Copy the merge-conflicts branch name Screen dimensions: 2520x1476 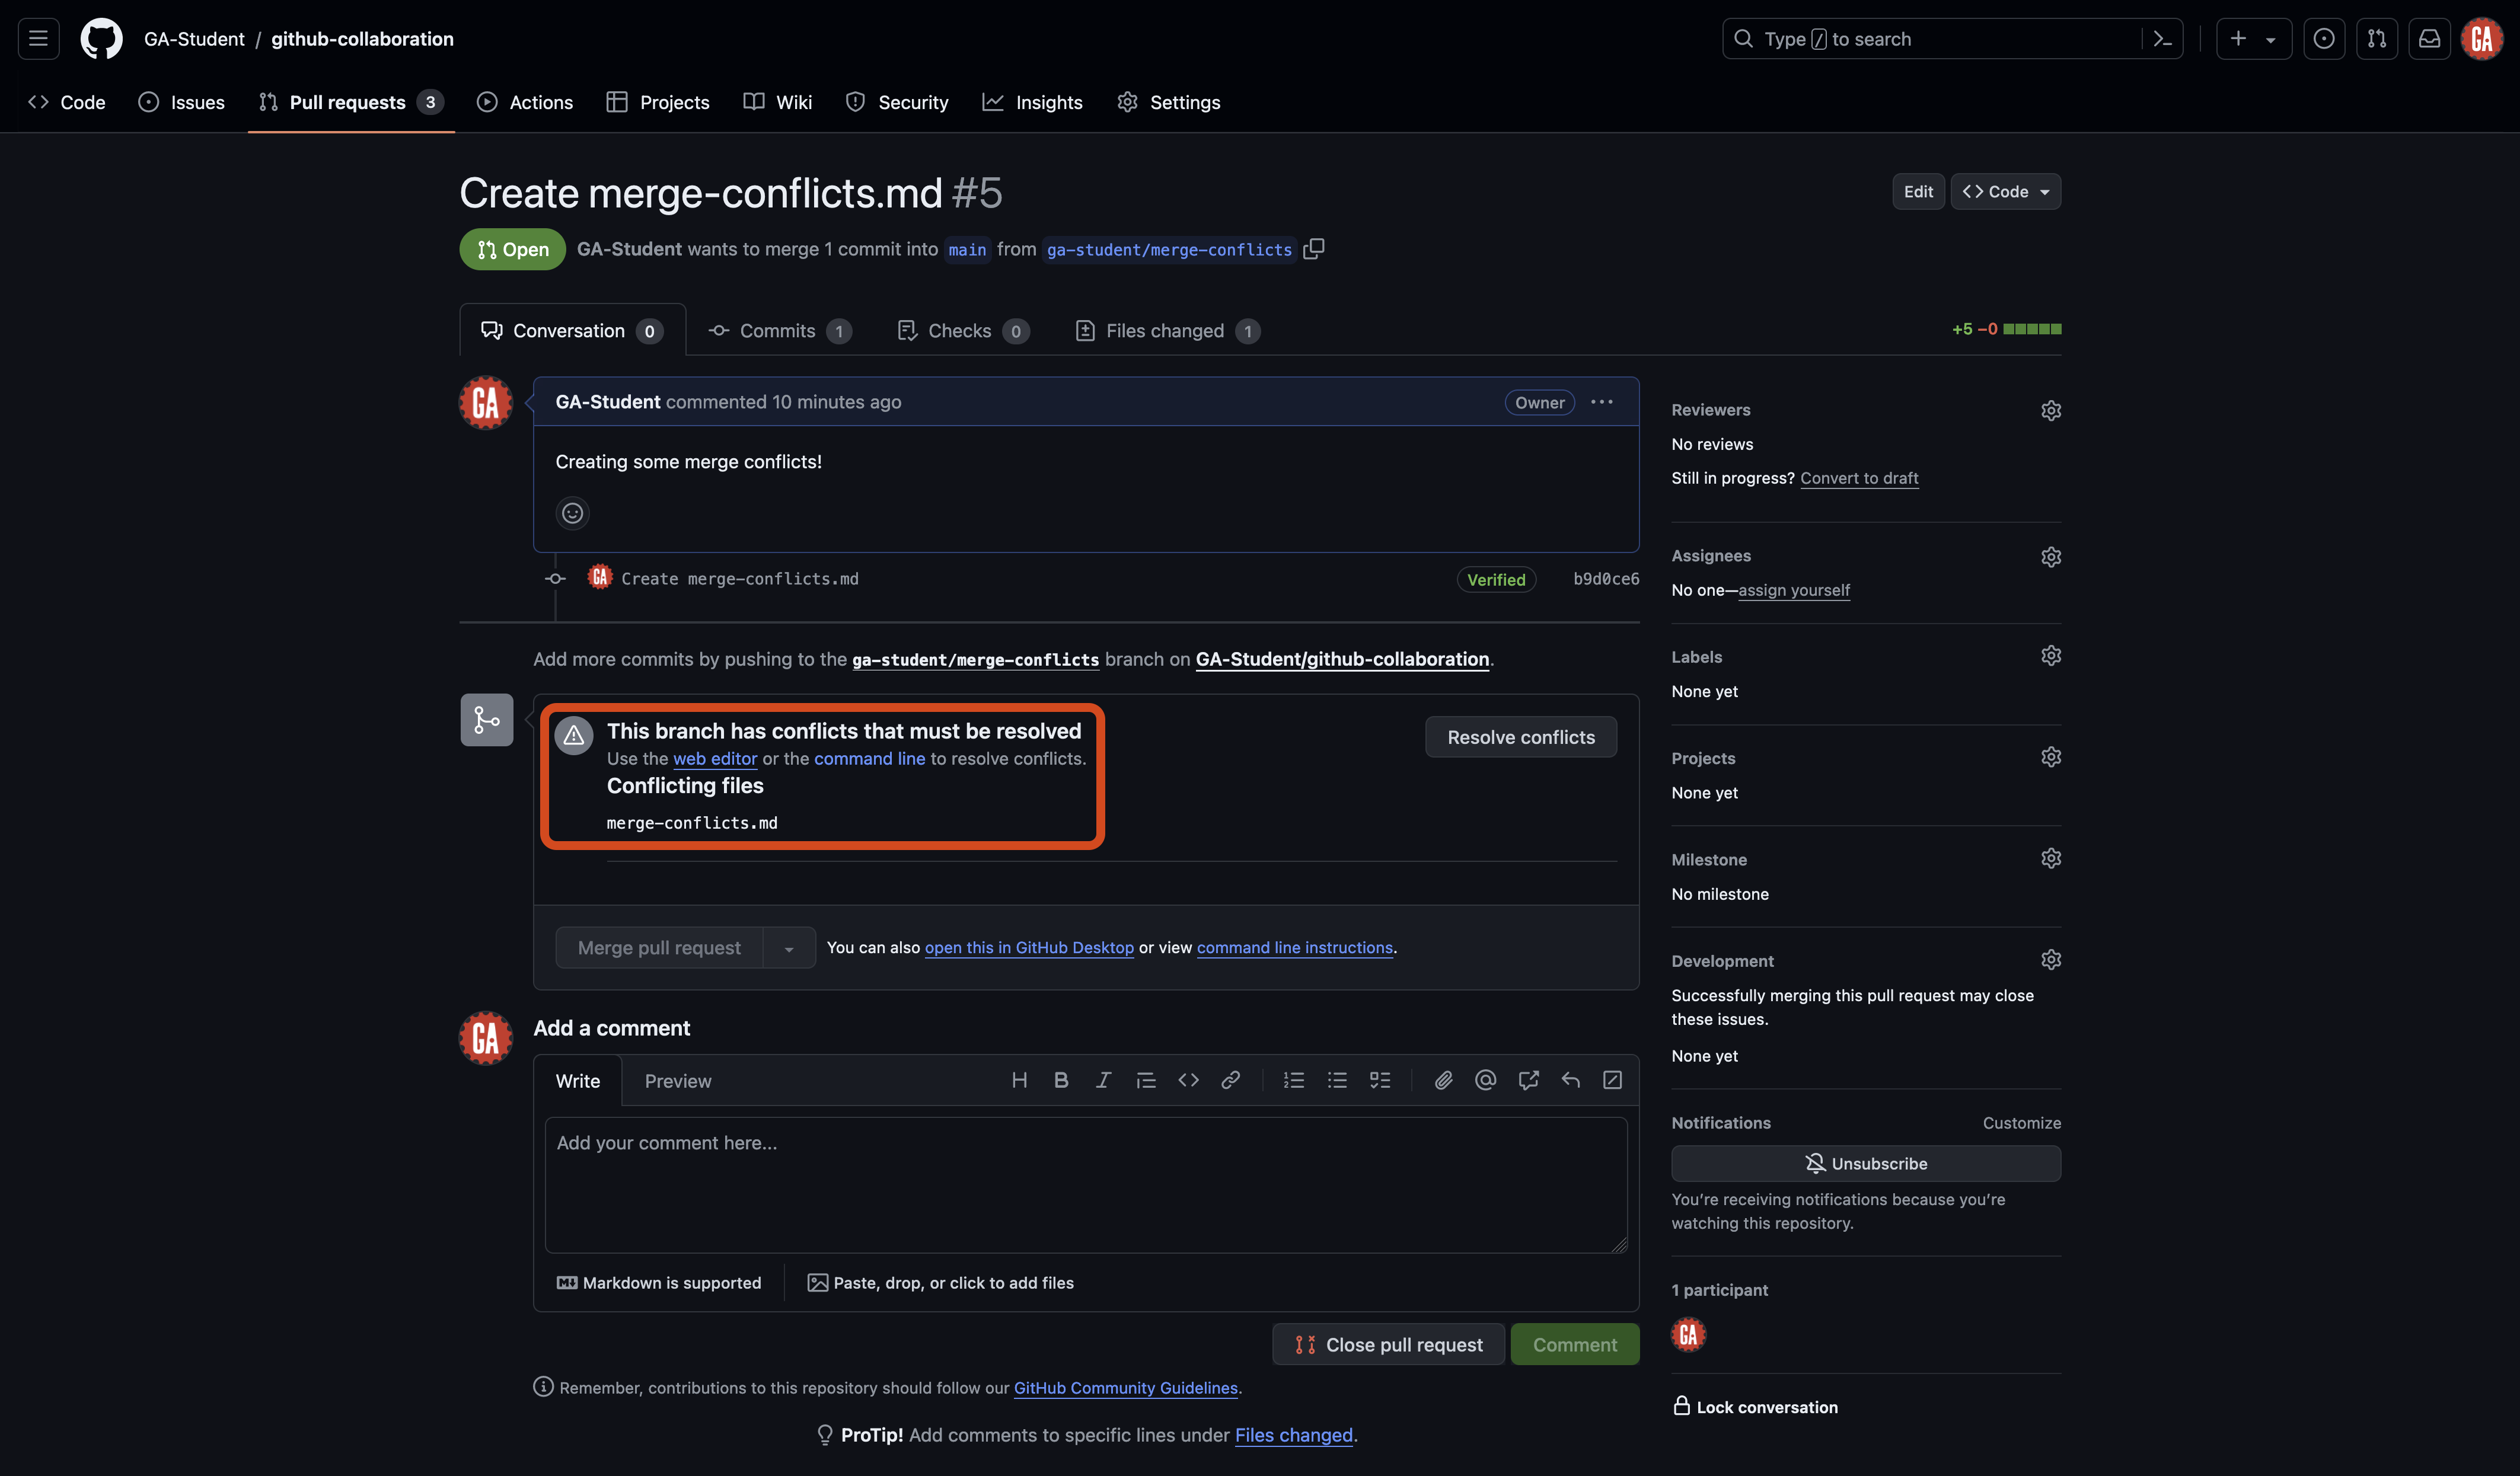coord(1313,249)
